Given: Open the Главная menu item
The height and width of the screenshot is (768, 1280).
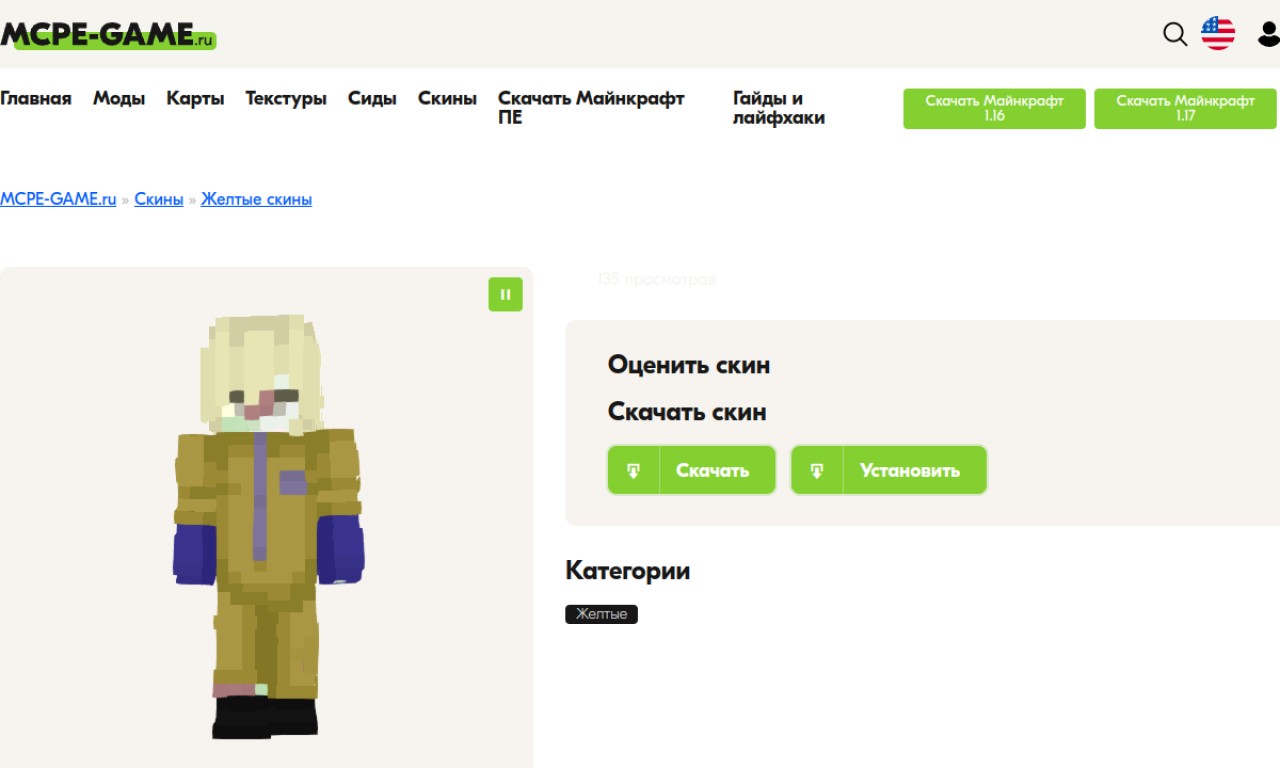Looking at the screenshot, I should point(36,98).
